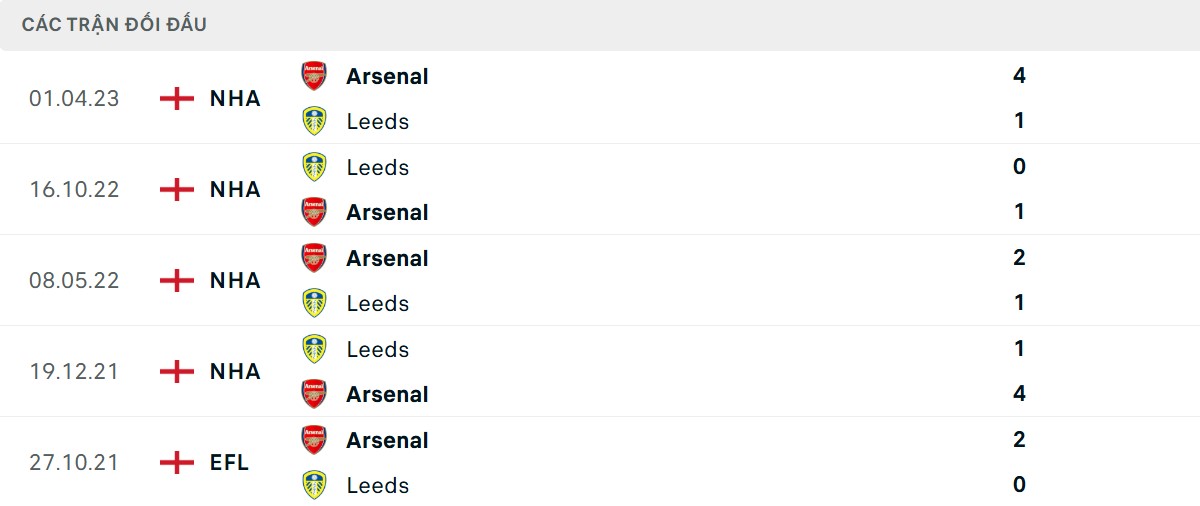
Task: Click Arsenal crest in 01.04.23 match
Action: [x=314, y=76]
